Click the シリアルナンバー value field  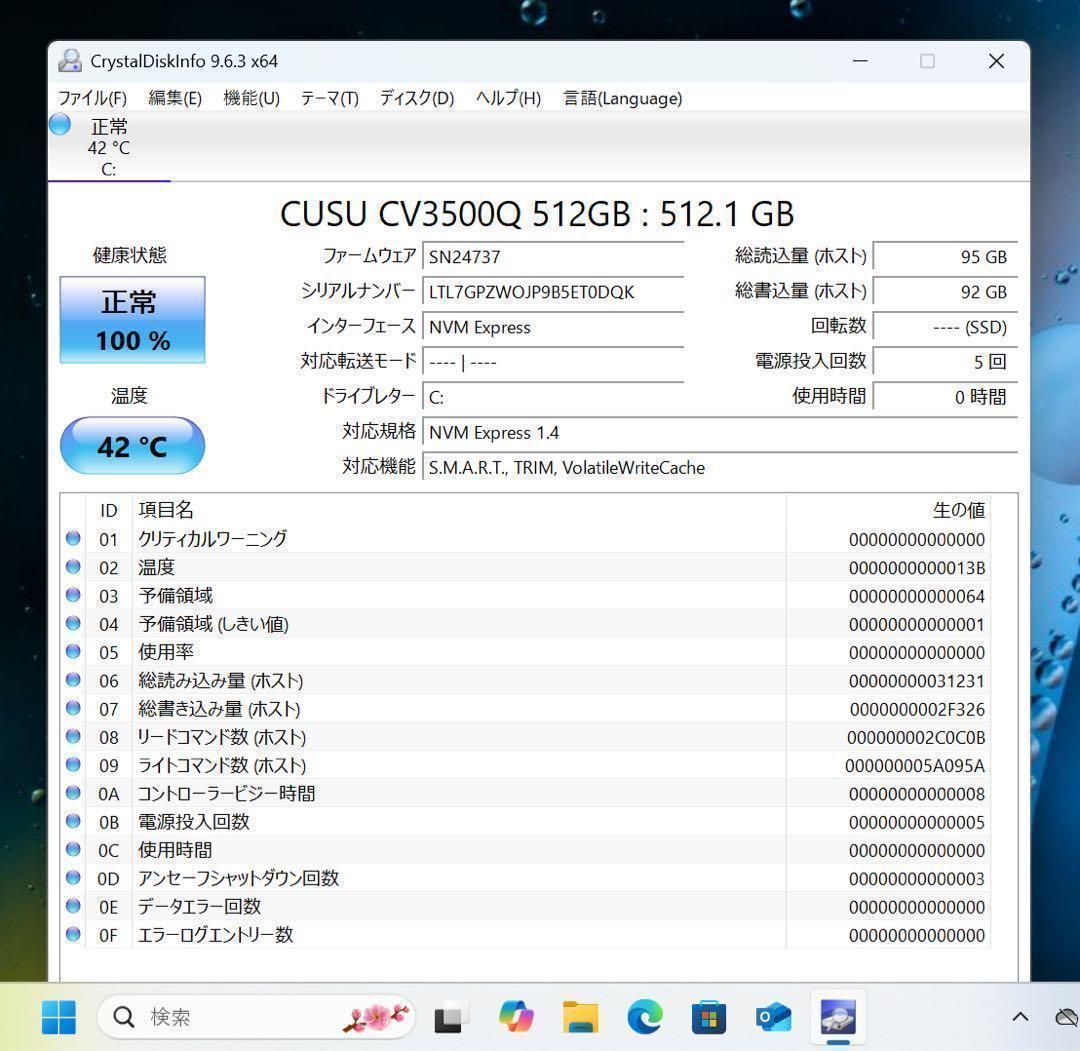click(x=553, y=292)
